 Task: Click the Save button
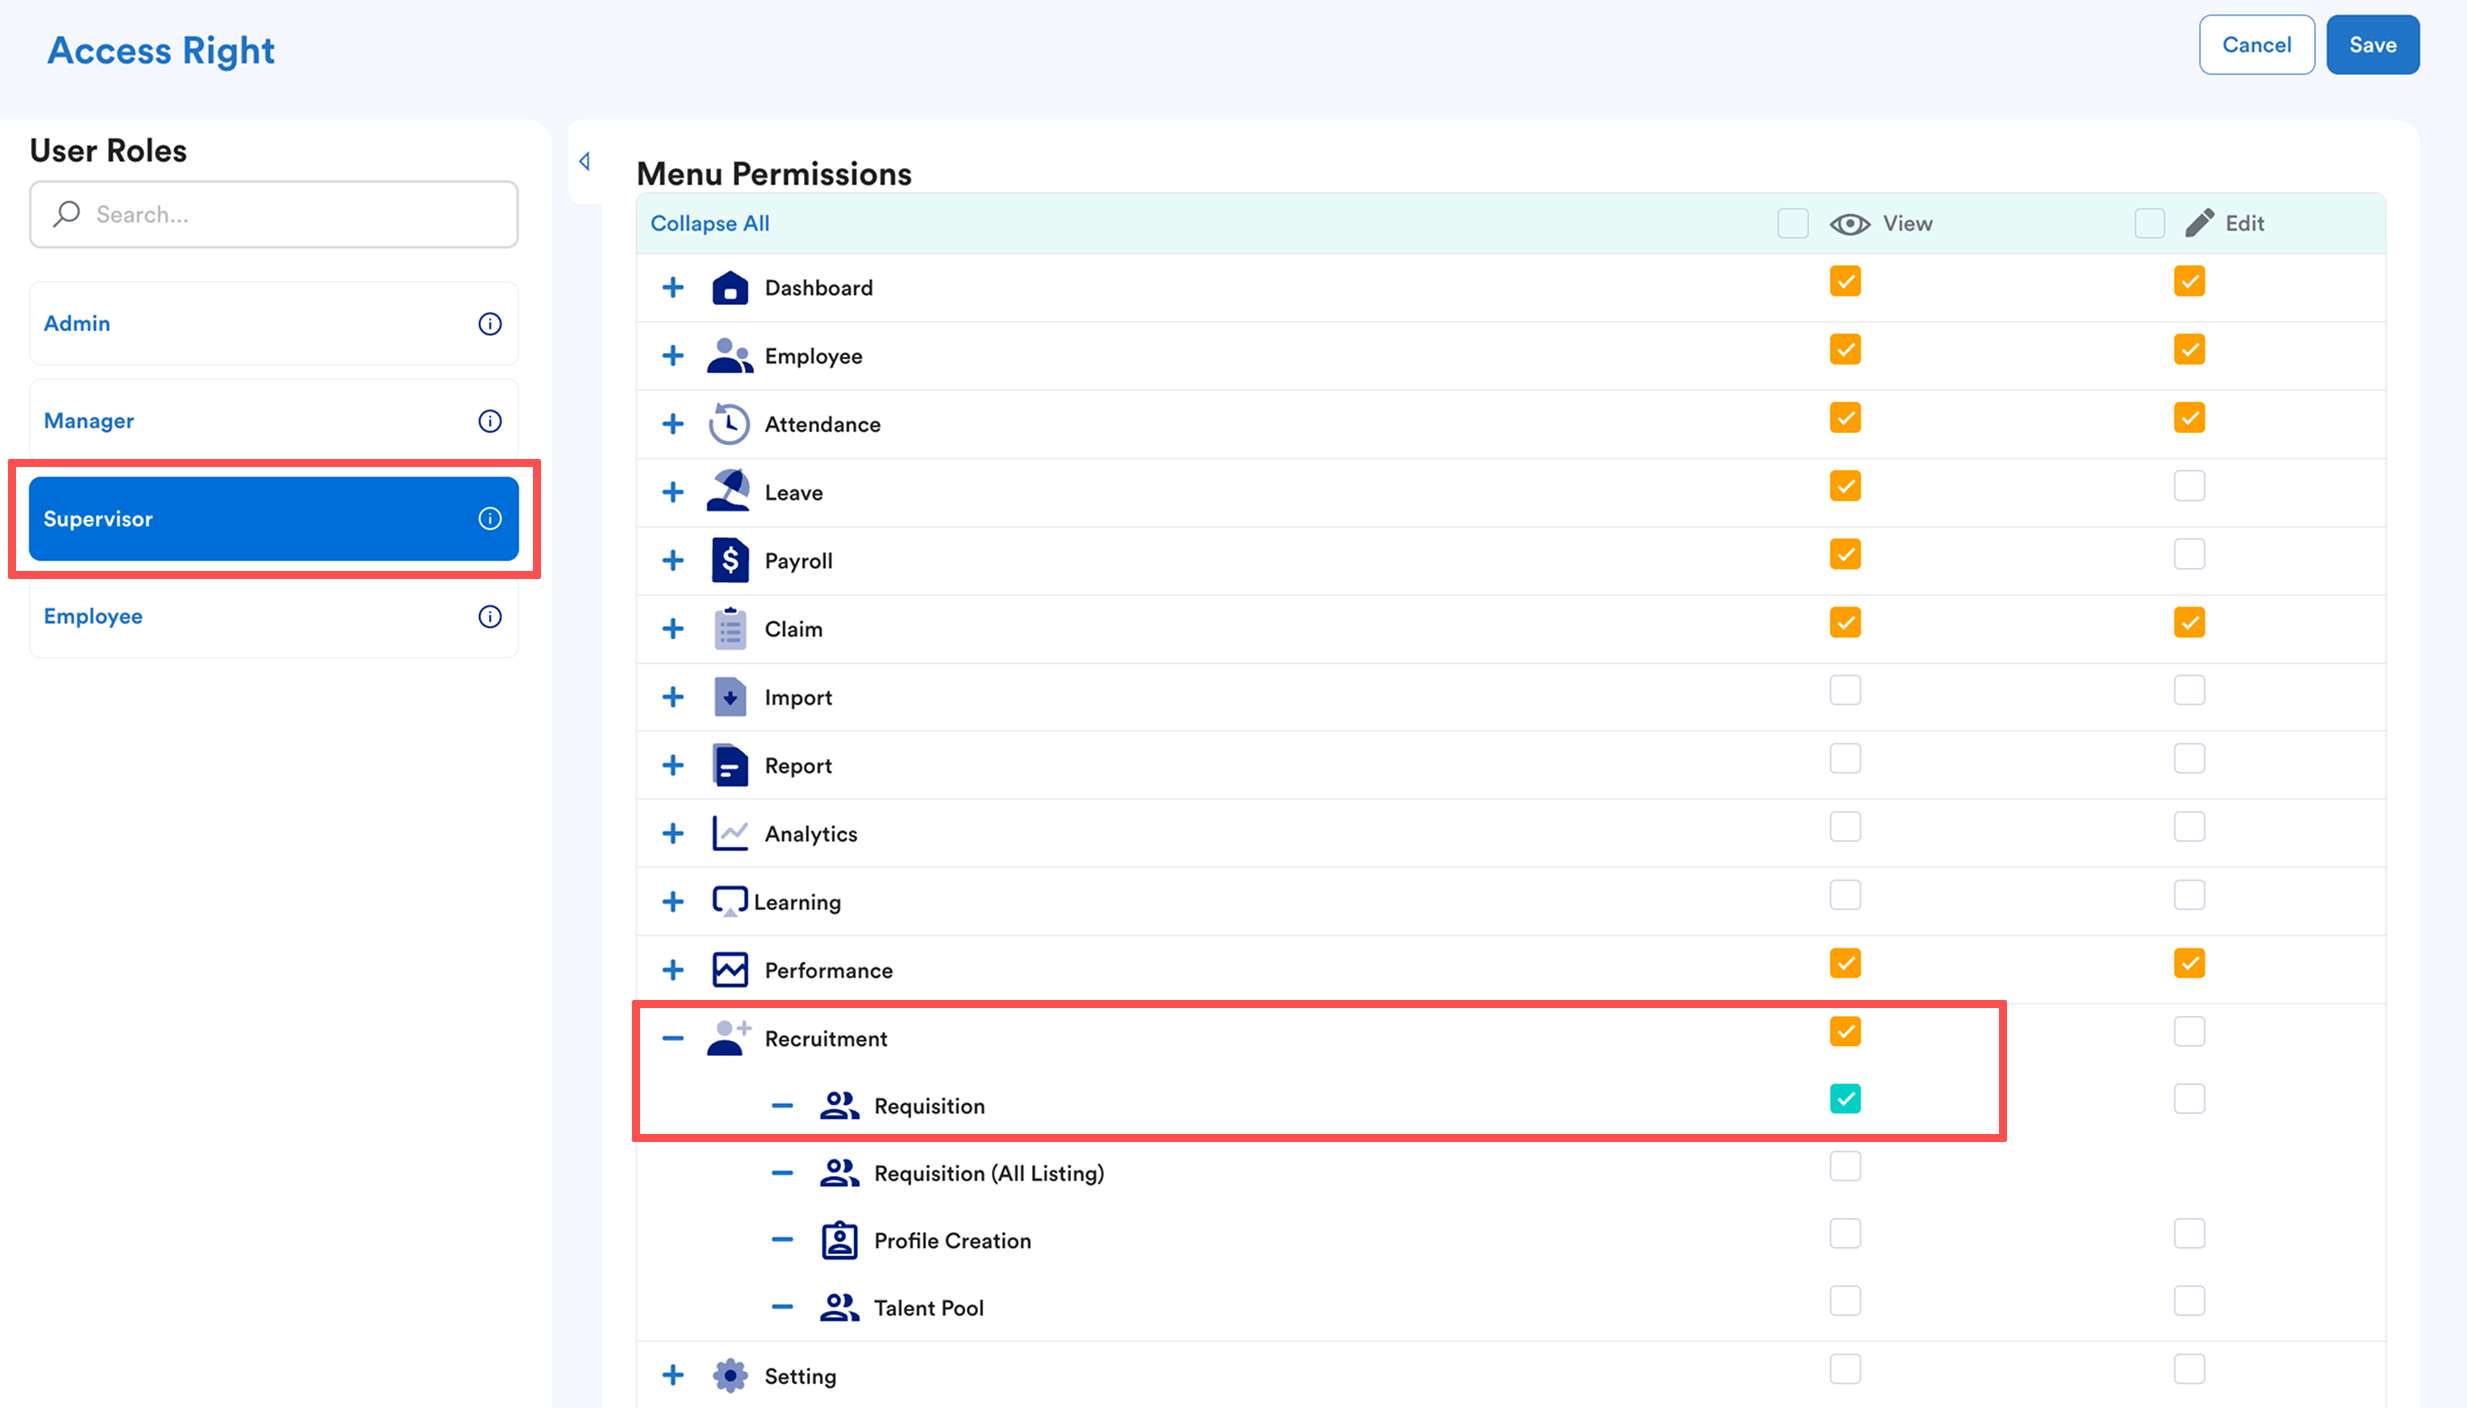pyautogui.click(x=2372, y=45)
